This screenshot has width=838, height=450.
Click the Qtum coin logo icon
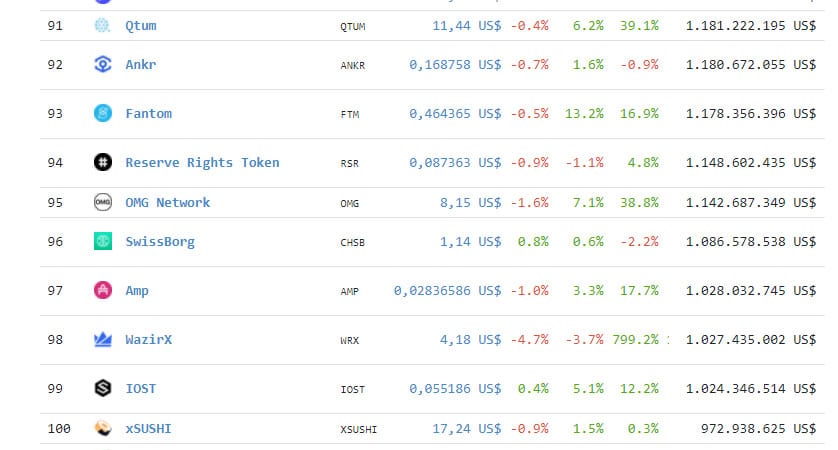click(x=103, y=26)
